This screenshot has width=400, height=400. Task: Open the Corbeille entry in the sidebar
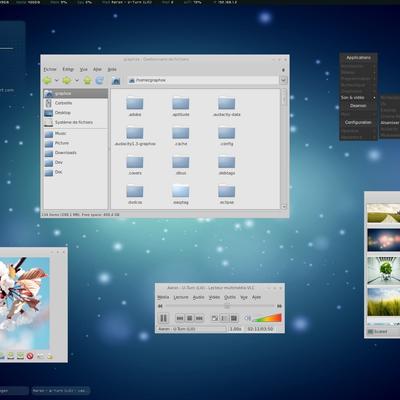click(76, 103)
